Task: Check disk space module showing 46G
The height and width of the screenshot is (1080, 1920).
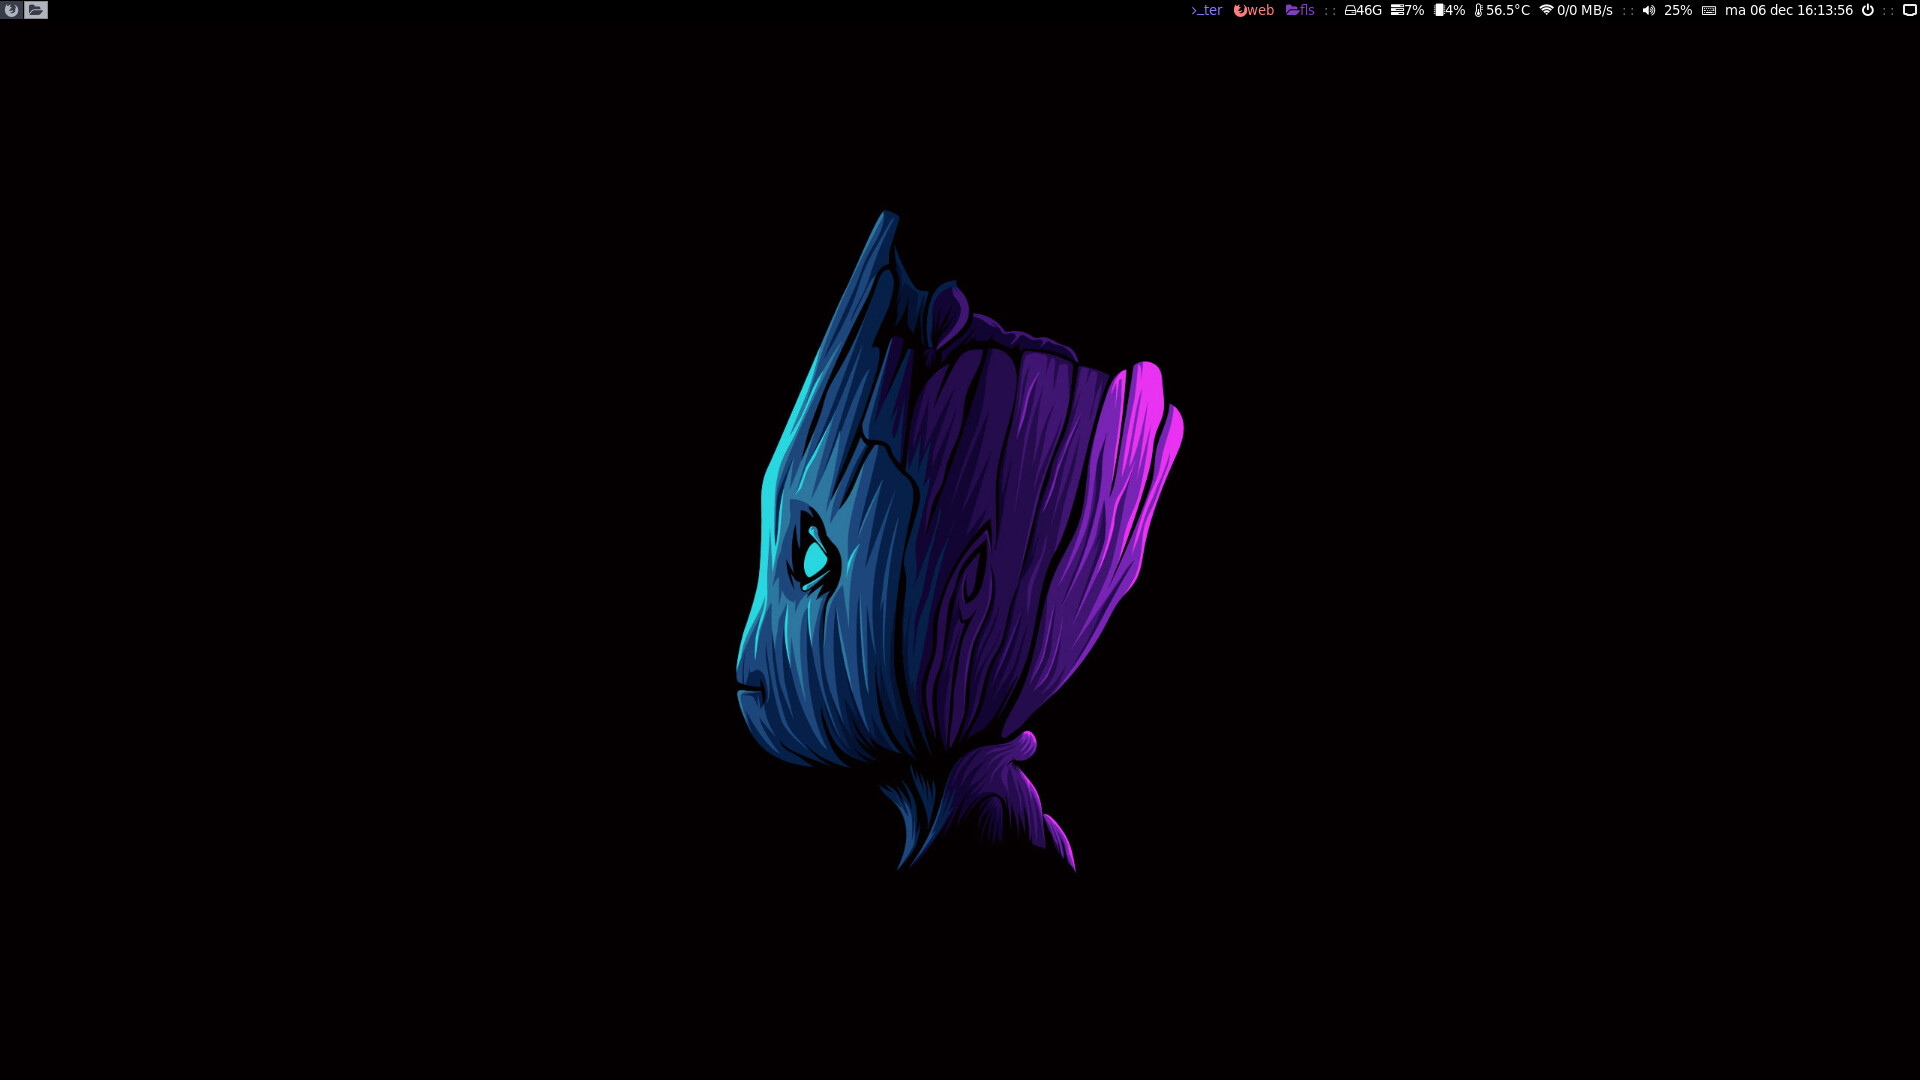Action: [x=1363, y=10]
